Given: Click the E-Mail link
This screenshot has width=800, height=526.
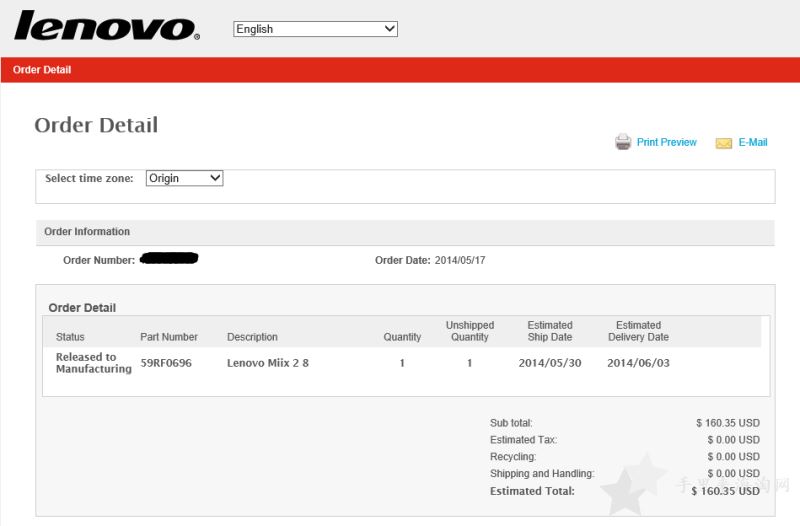Looking at the screenshot, I should [753, 142].
